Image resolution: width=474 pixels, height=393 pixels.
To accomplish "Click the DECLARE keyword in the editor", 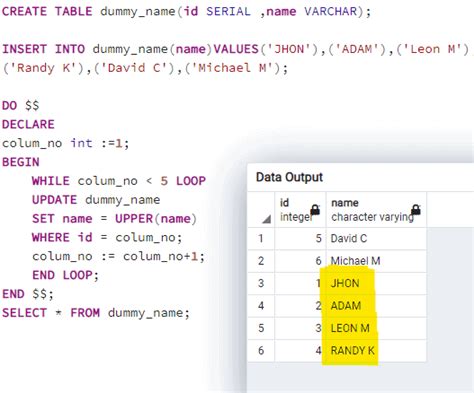I will click(28, 124).
